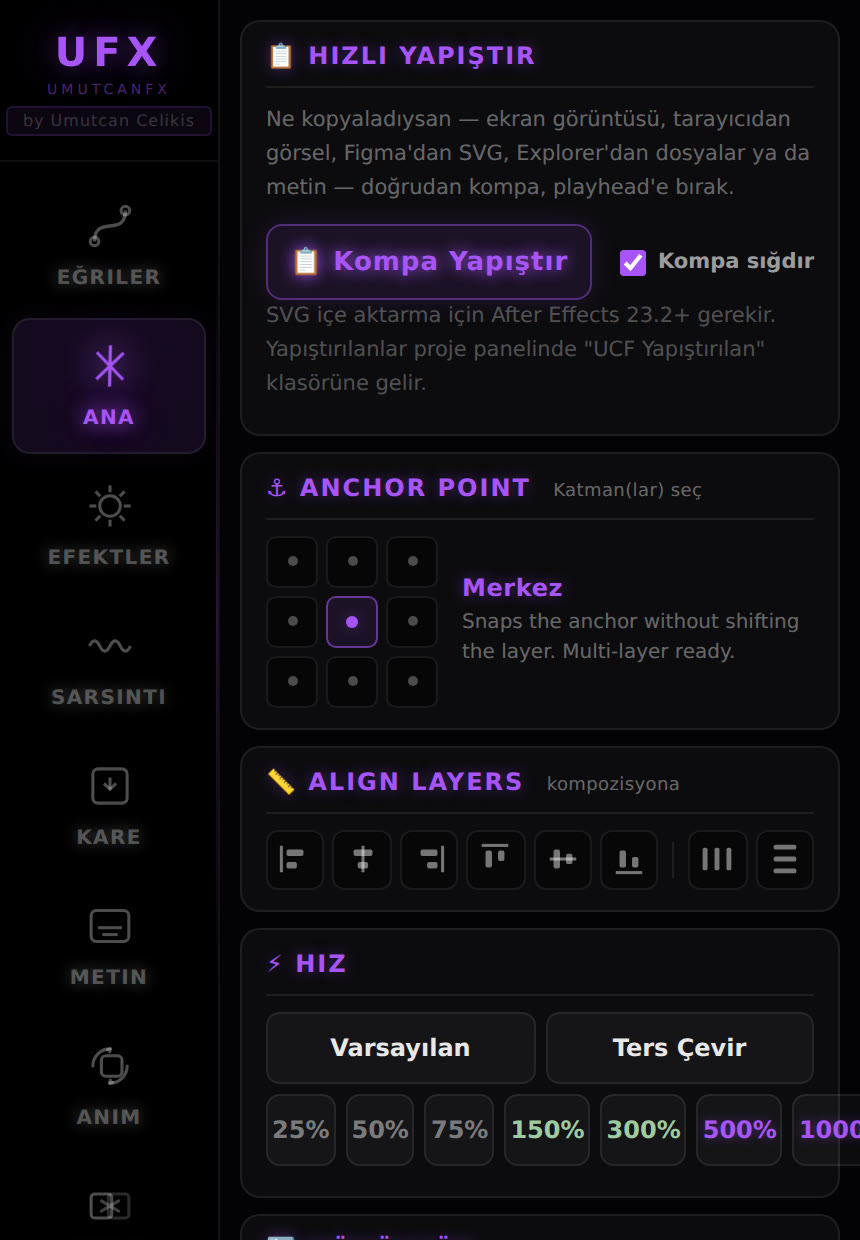The height and width of the screenshot is (1240, 860).
Task: Open the METİN text section
Action: 109,946
